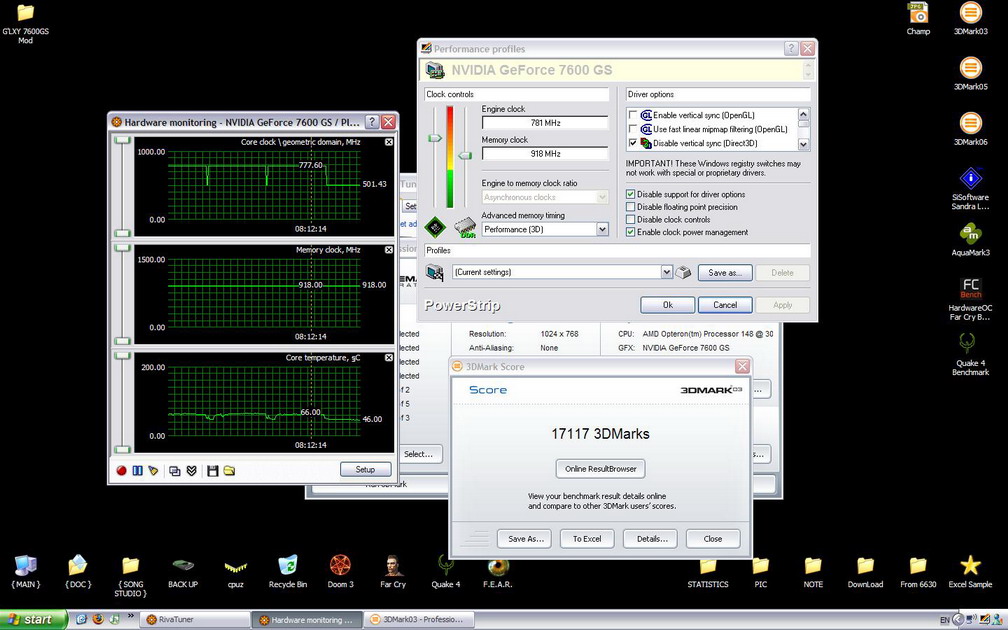This screenshot has width=1008, height=630.
Task: Open the Advanced memory timing dropdown
Action: (602, 230)
